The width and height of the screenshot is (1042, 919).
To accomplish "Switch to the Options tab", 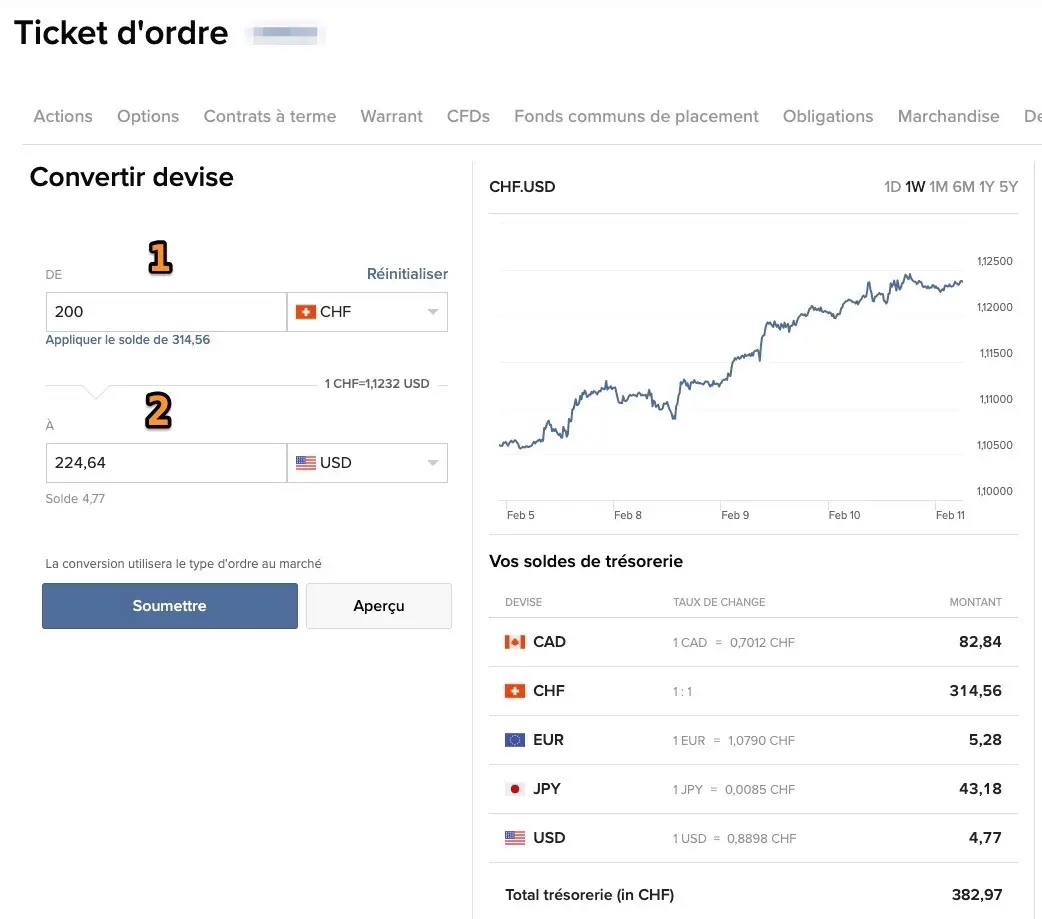I will (147, 116).
